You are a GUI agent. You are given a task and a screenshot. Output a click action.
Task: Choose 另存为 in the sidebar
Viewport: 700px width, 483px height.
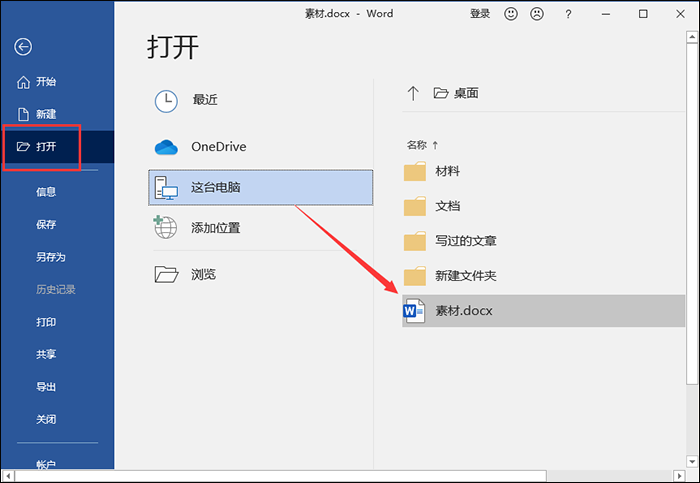(50, 257)
